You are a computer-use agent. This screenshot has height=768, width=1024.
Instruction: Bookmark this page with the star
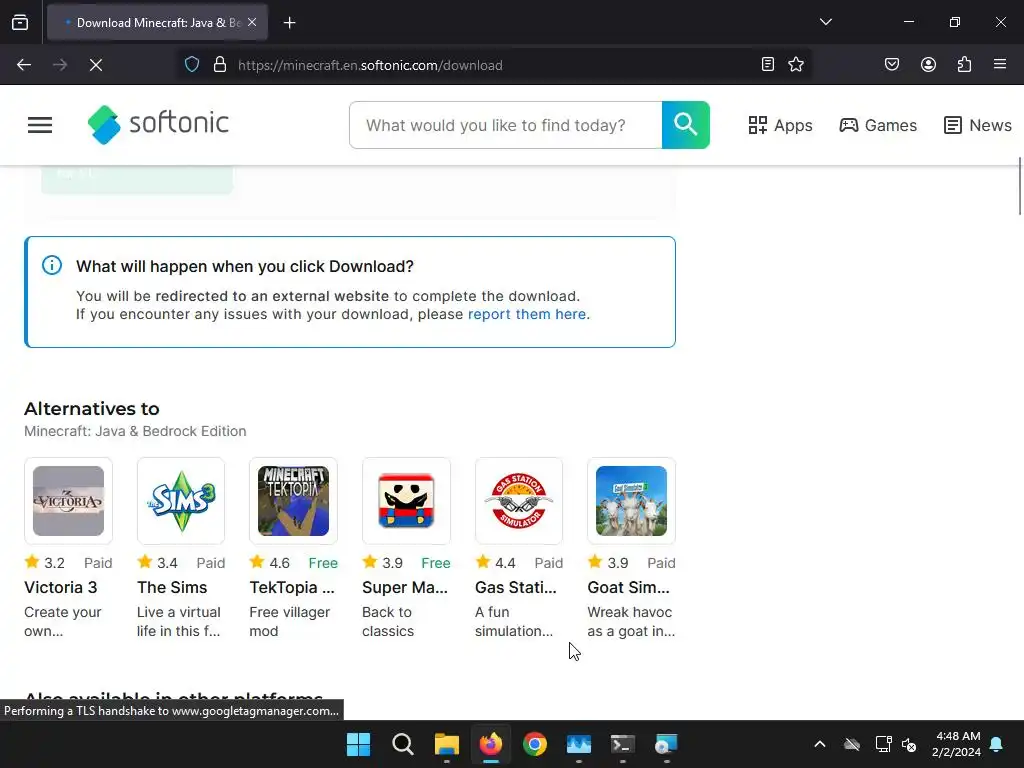tap(795, 65)
